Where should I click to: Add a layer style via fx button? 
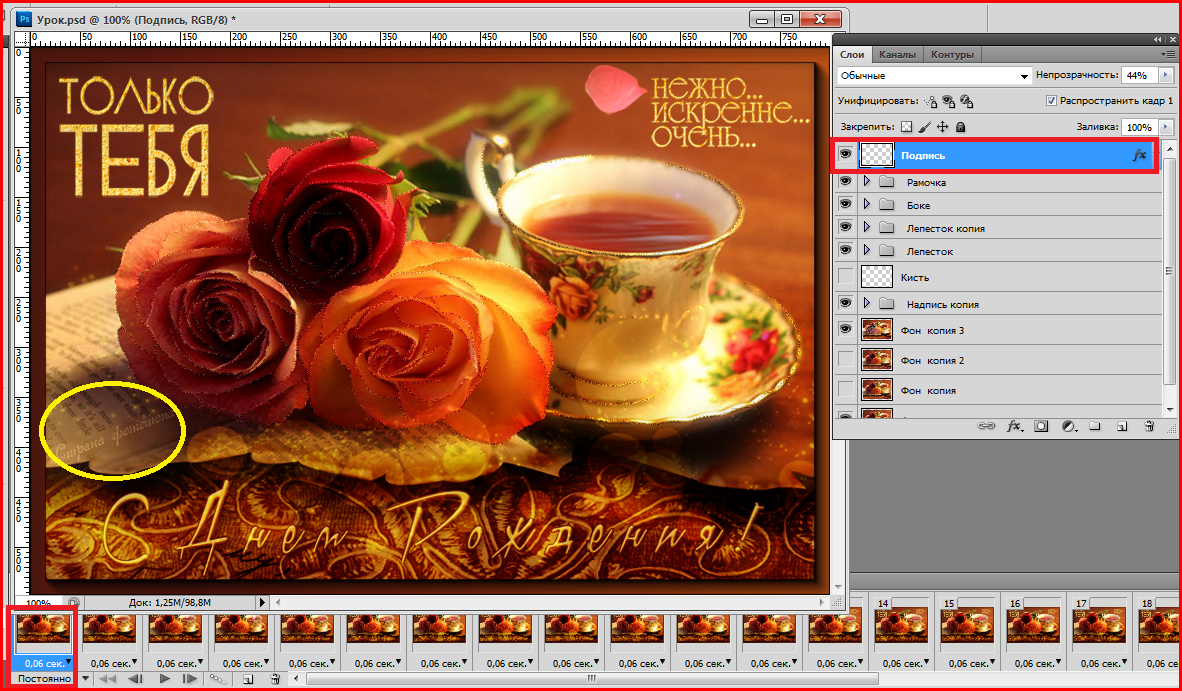pyautogui.click(x=1015, y=427)
